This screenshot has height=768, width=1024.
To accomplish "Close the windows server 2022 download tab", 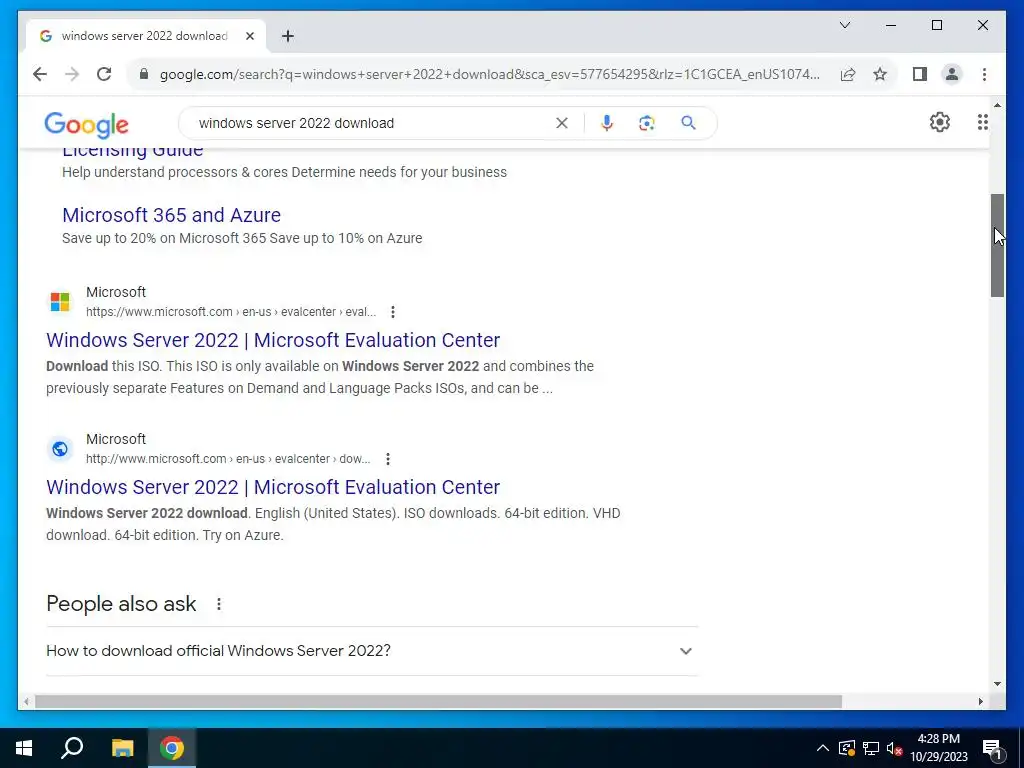I will [249, 36].
